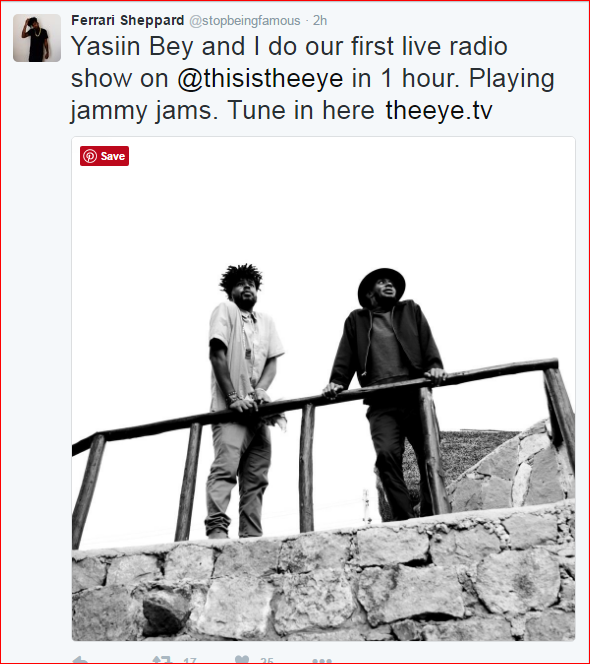
Task: Click the stone wall in the photo
Action: click(323, 589)
